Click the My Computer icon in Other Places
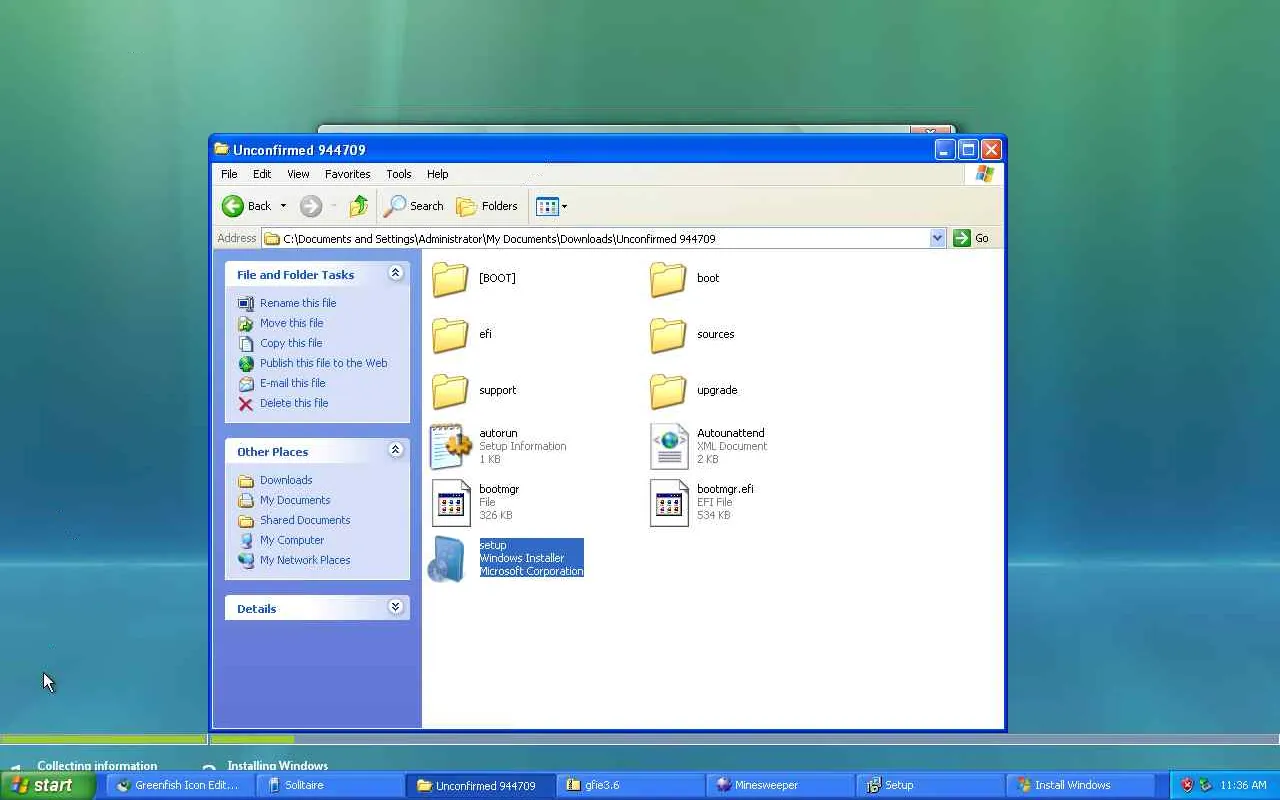Screen dimensions: 1280x800 (246, 540)
